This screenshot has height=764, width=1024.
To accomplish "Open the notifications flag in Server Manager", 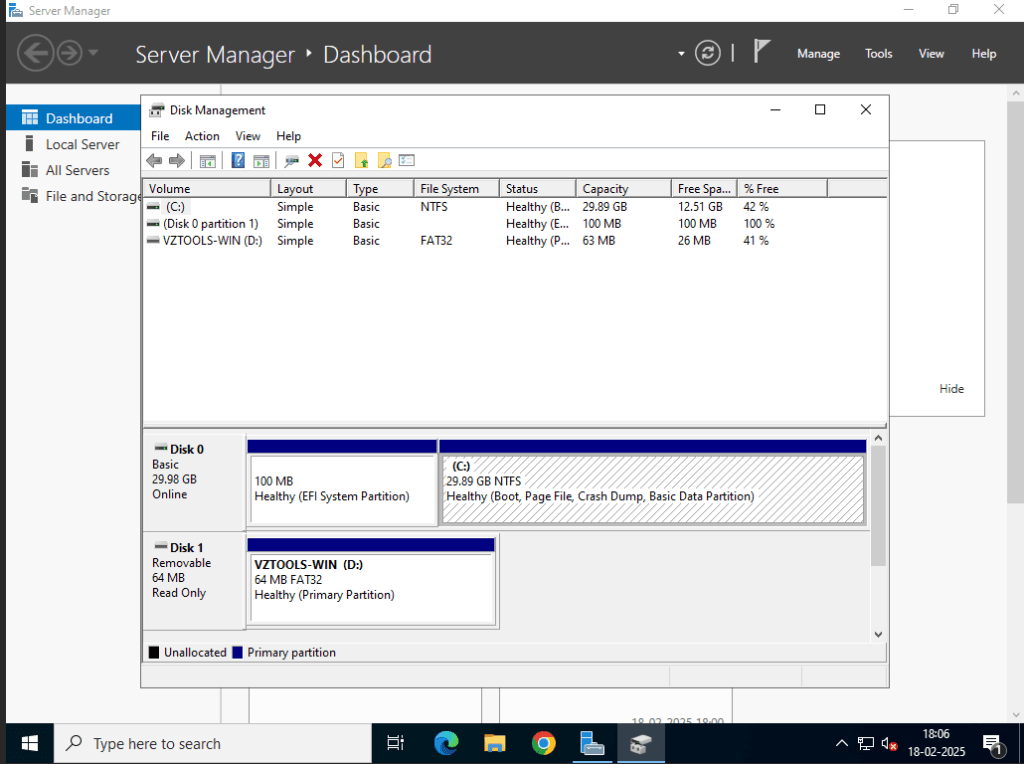I will pyautogui.click(x=761, y=51).
